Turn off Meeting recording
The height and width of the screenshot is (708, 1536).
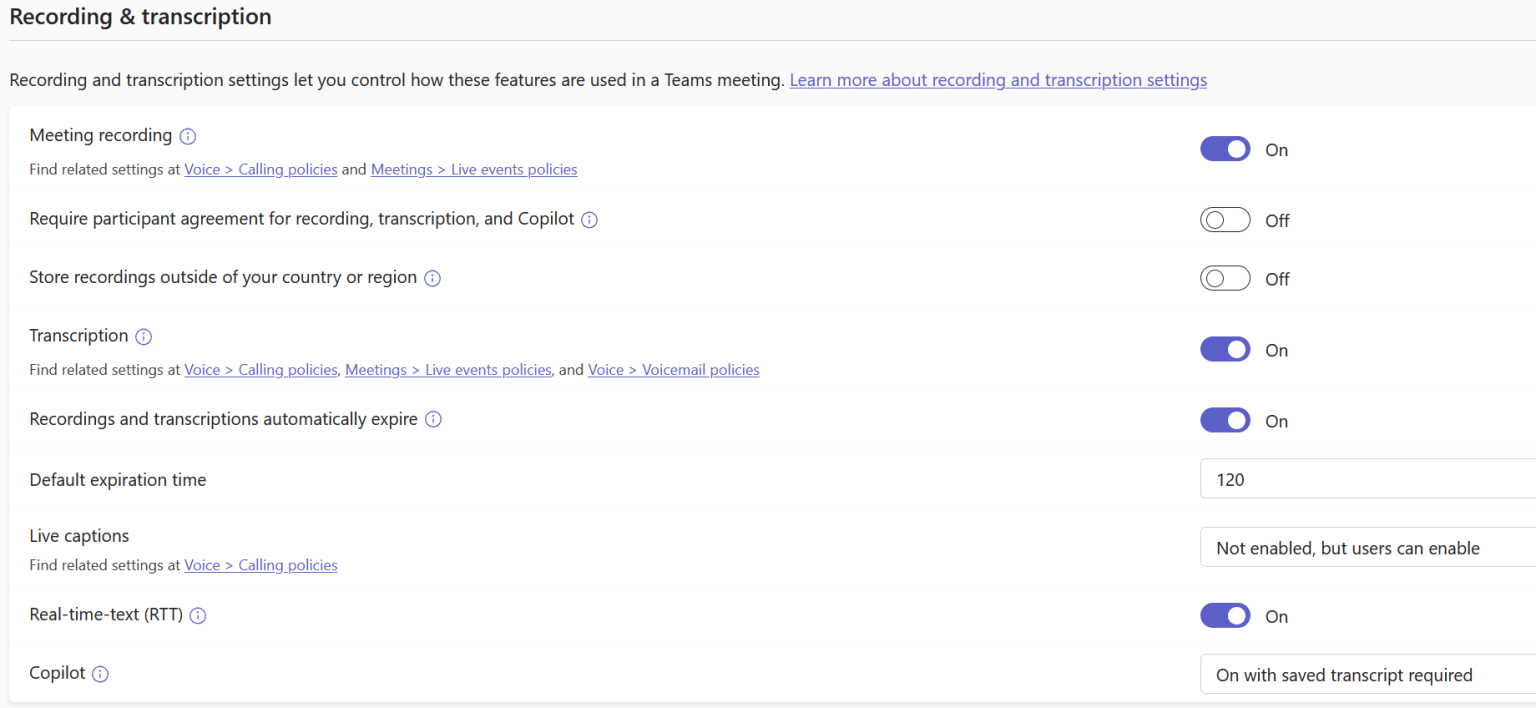pyautogui.click(x=1225, y=148)
